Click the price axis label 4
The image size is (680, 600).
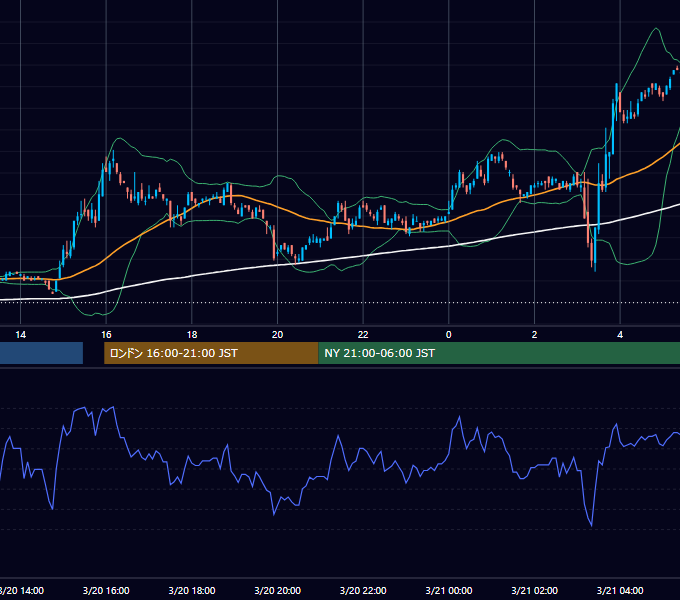tap(620, 335)
